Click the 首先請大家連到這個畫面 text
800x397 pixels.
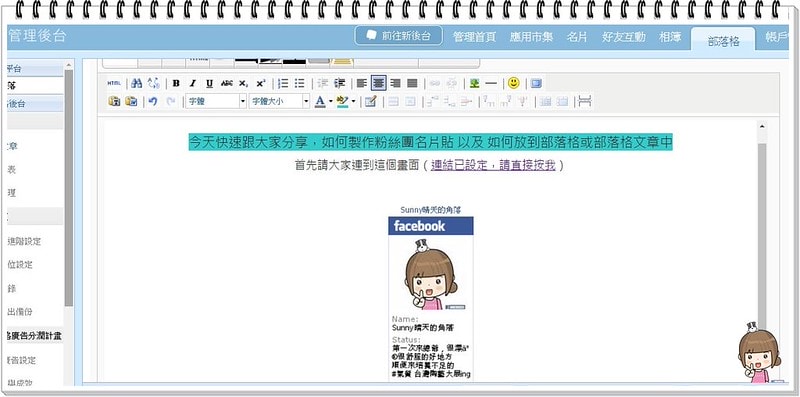tap(358, 165)
